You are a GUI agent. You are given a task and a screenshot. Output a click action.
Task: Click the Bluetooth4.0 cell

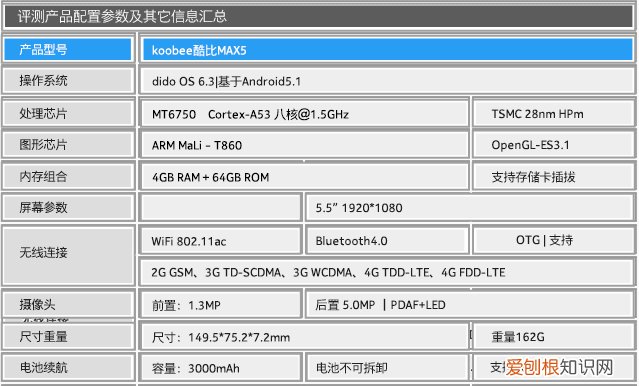click(387, 240)
